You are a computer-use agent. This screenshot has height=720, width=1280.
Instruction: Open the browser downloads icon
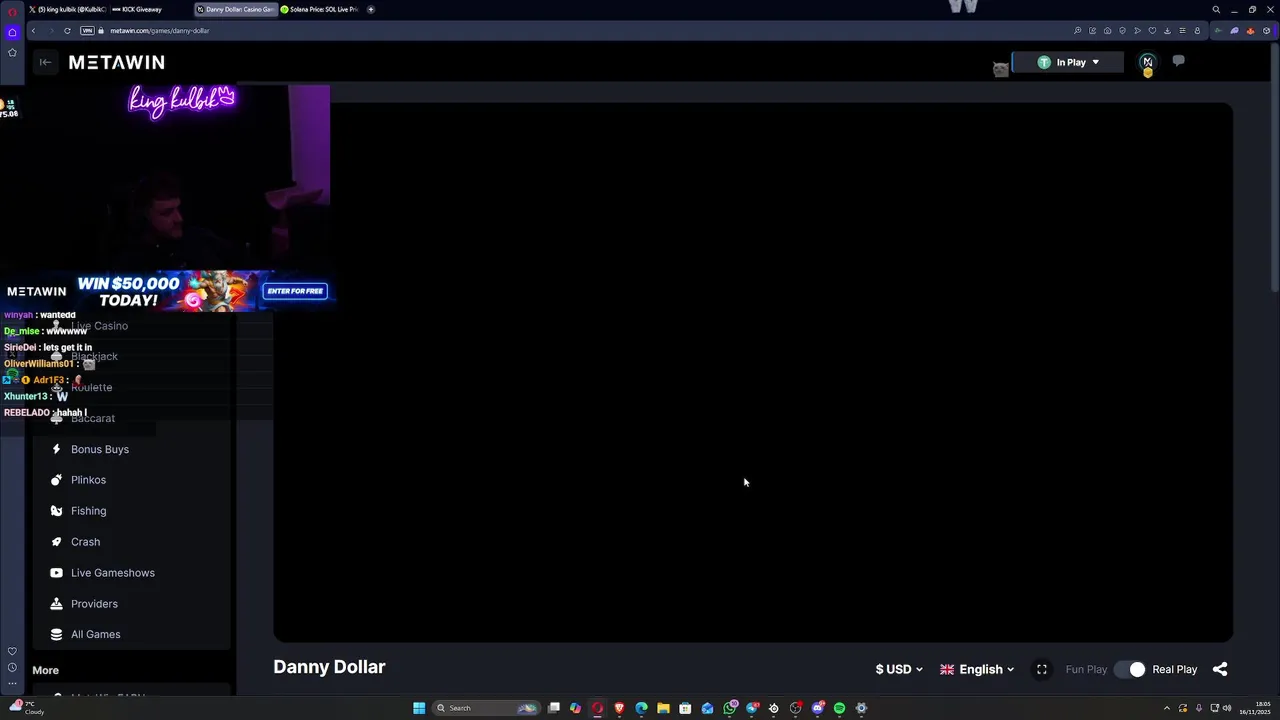coord(1167,31)
